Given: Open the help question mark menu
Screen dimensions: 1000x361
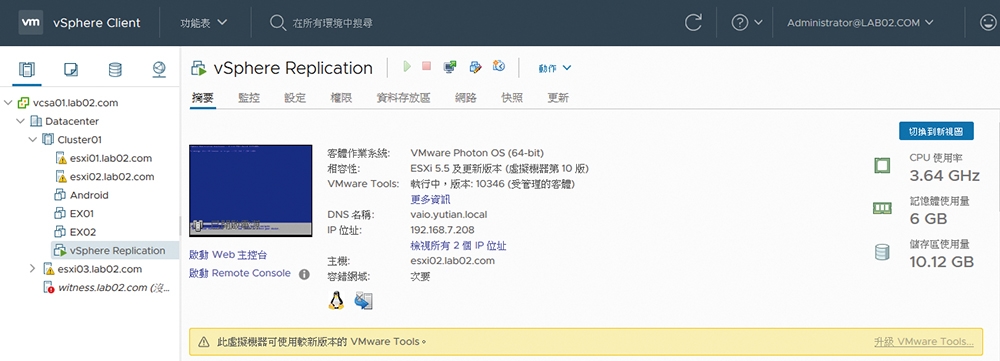Looking at the screenshot, I should pyautogui.click(x=747, y=23).
